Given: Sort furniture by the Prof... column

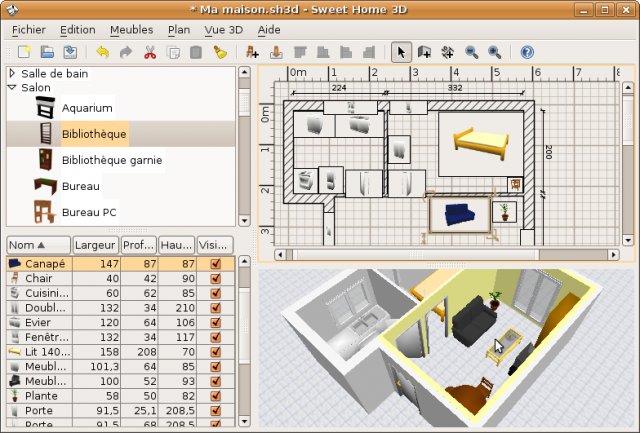Looking at the screenshot, I should [x=139, y=245].
